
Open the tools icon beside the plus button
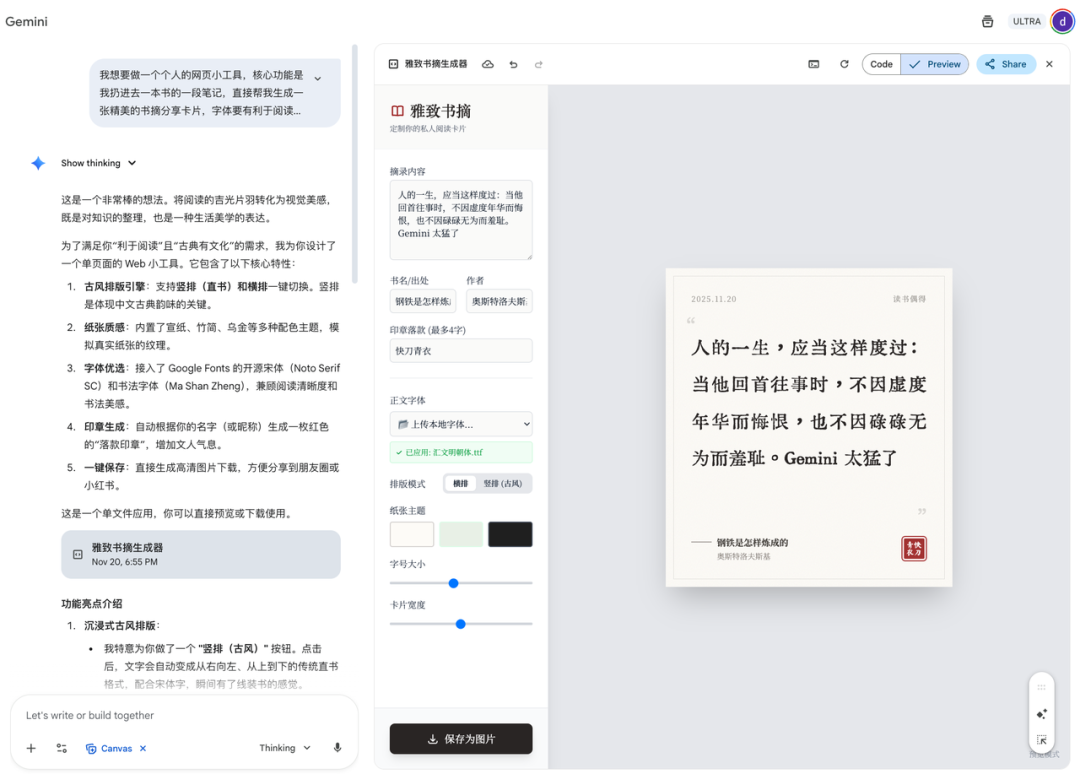pos(61,747)
